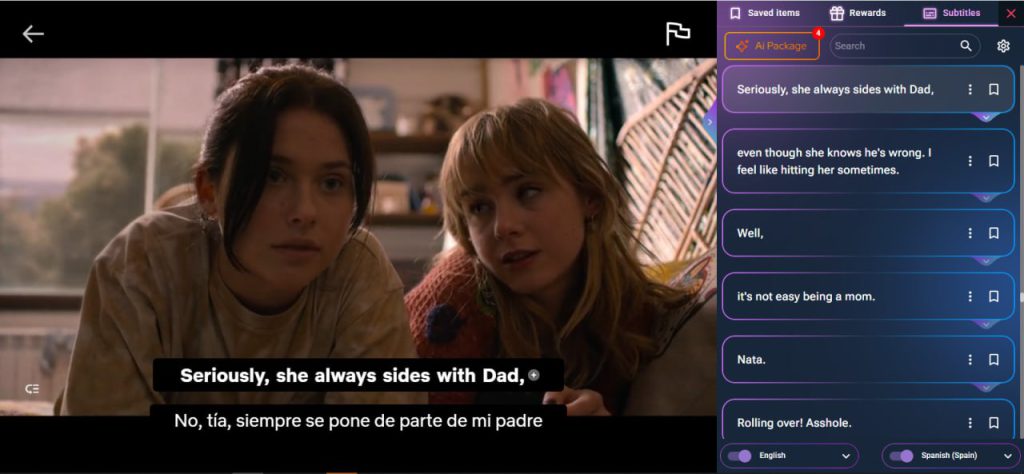The height and width of the screenshot is (474, 1024).
Task: Bookmark the 'even though she knows he's wrong' subtitle
Action: click(x=994, y=161)
